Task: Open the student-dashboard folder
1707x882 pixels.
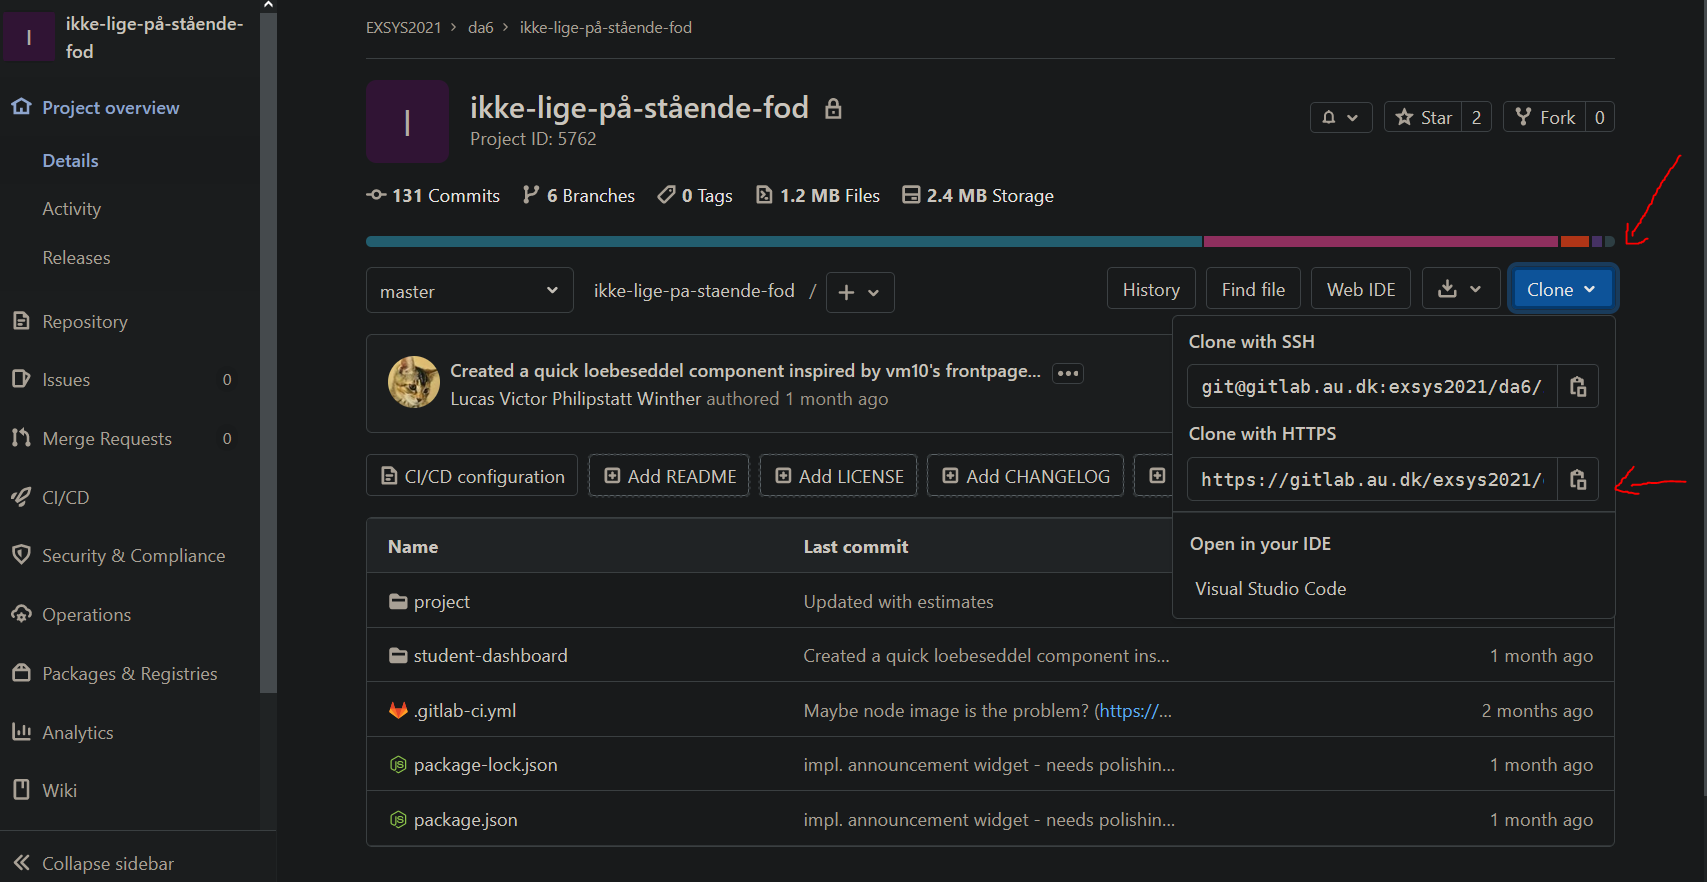Action: [490, 656]
